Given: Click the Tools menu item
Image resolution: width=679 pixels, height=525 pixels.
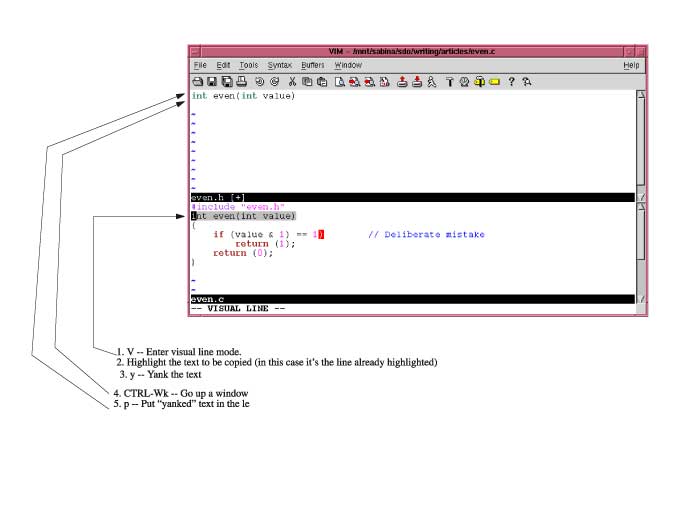Looking at the screenshot, I should (248, 65).
